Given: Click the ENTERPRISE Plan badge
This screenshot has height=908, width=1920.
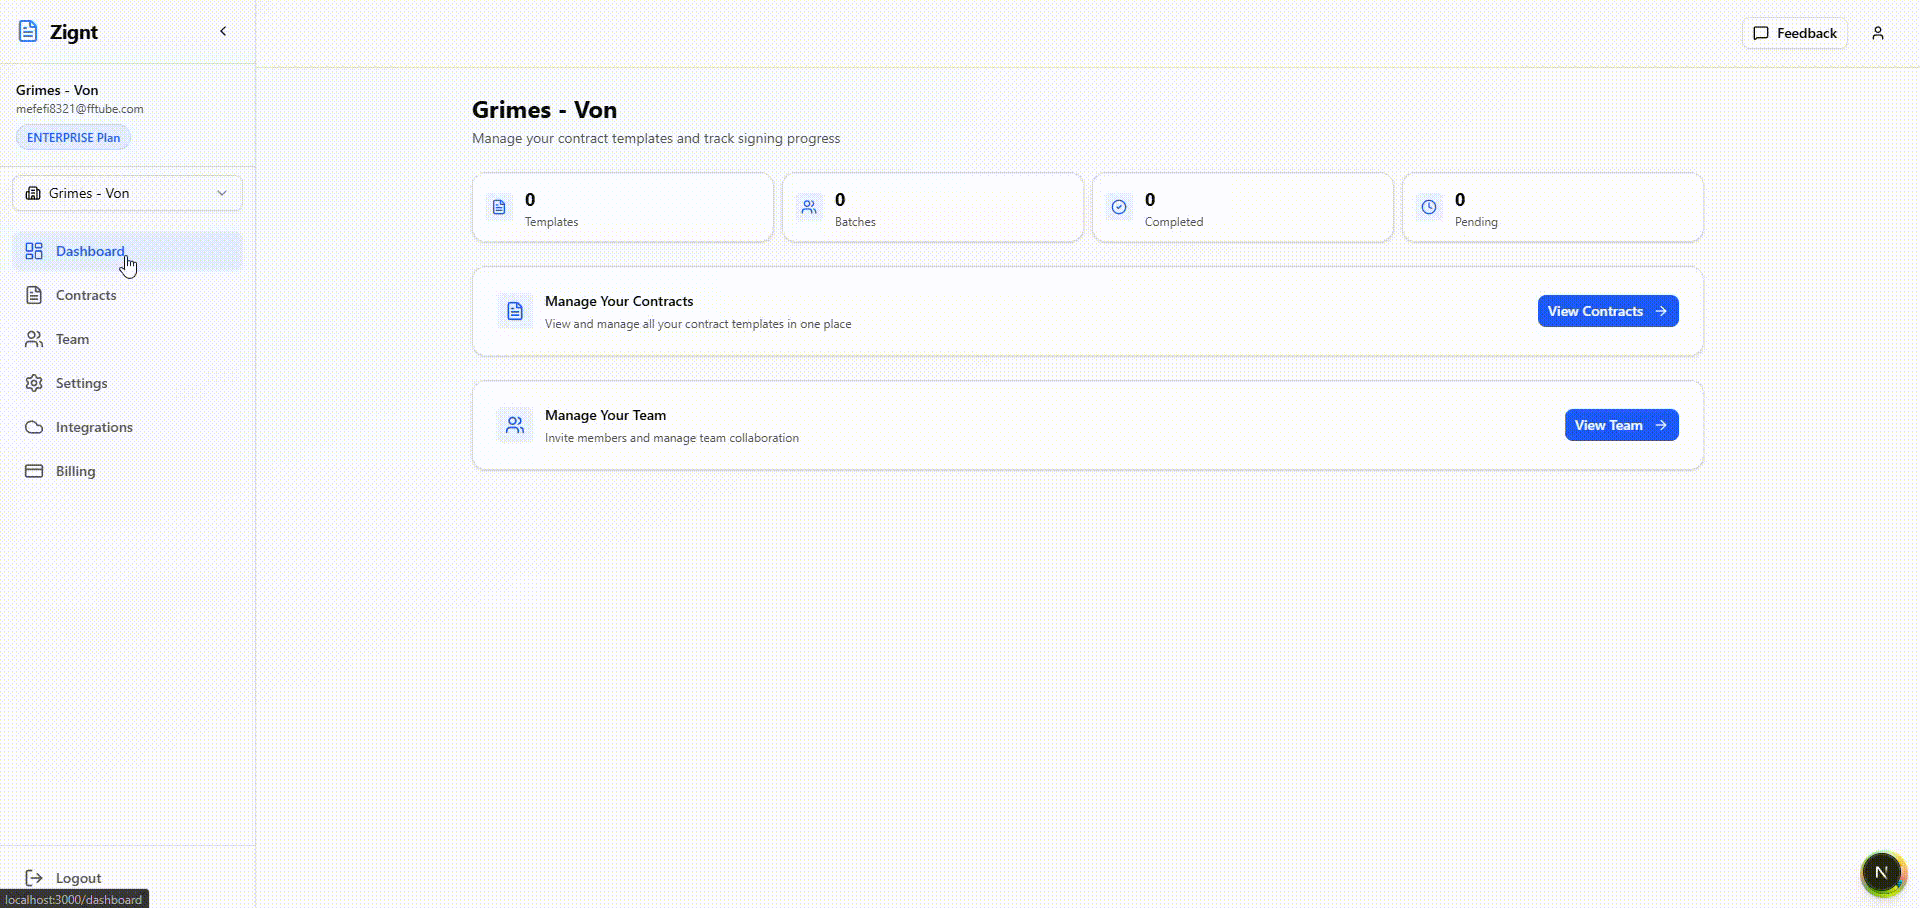Looking at the screenshot, I should coord(73,138).
